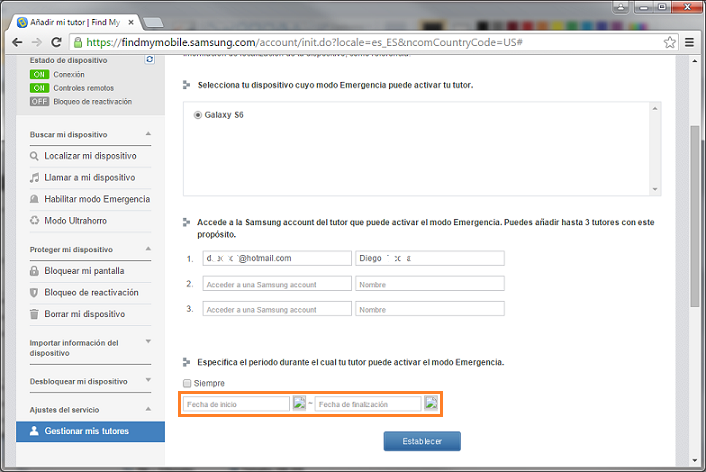The image size is (706, 472).
Task: Click the first tutor name field Diego
Action: tap(430, 258)
